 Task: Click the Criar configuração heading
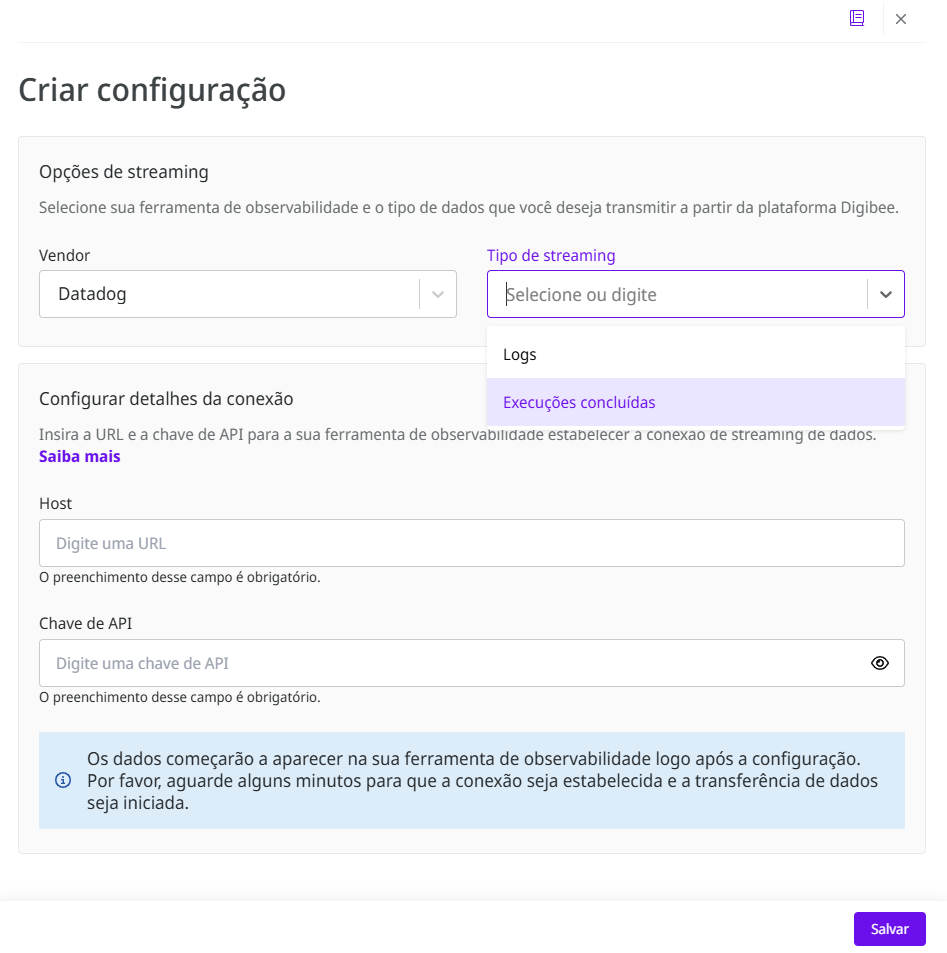coord(152,90)
